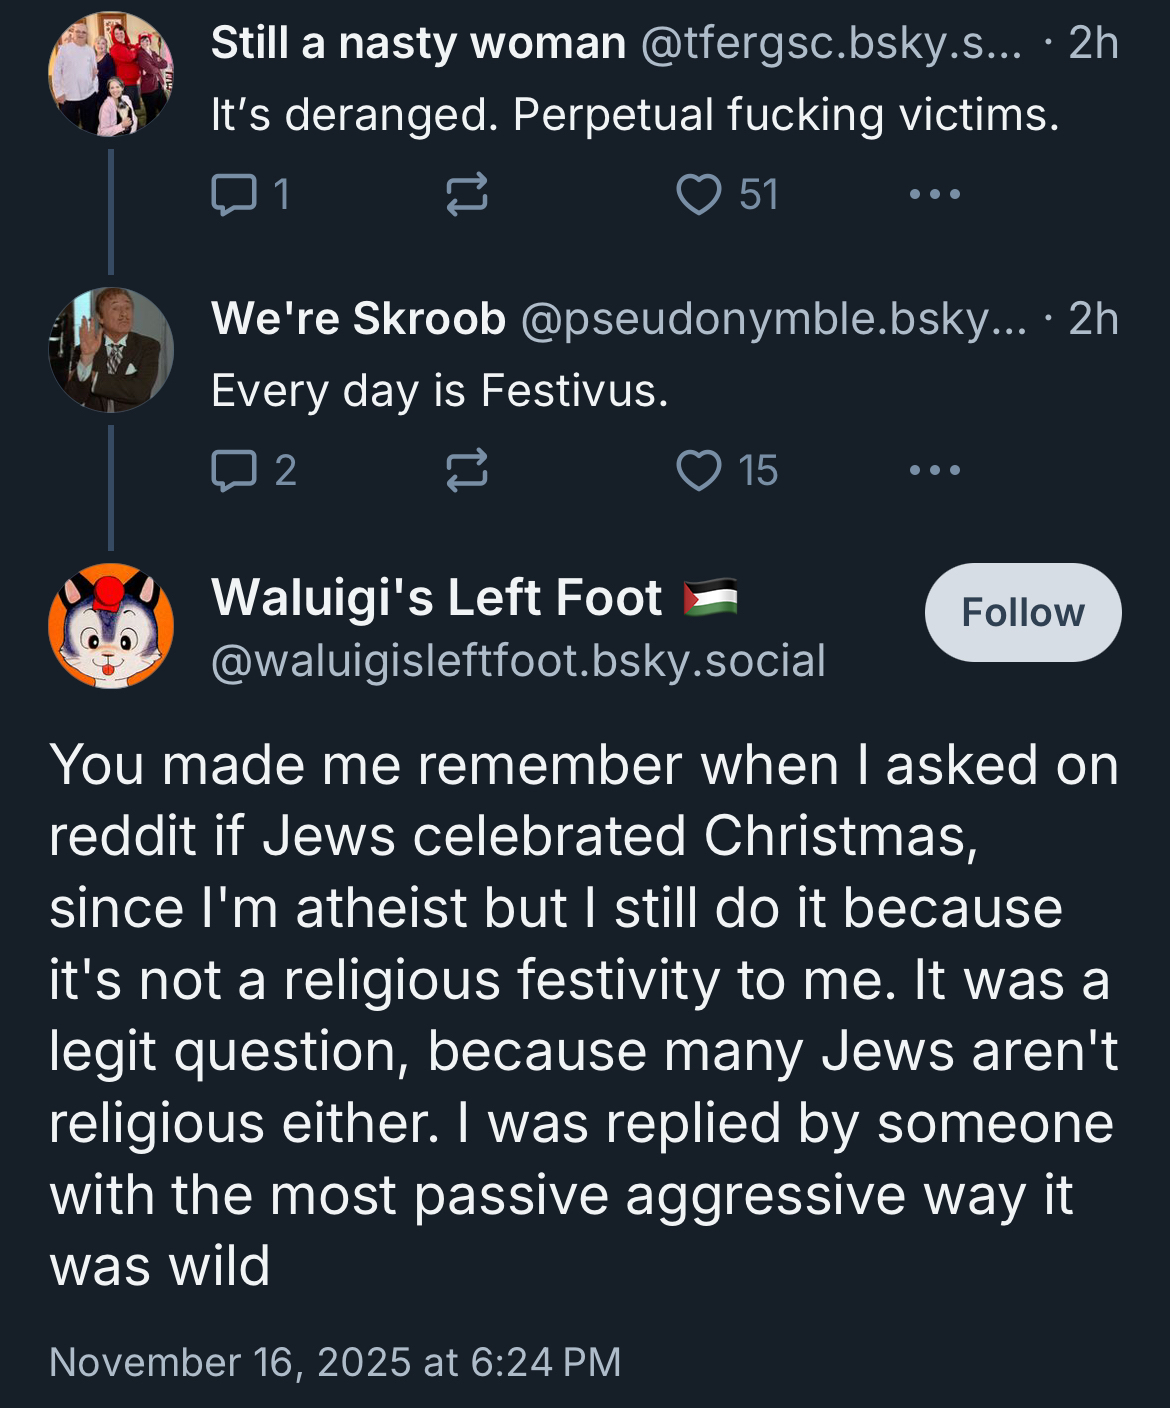This screenshot has width=1170, height=1408.
Task: Click the 'Waluigi's Left Foot' display name
Action: pyautogui.click(x=436, y=598)
